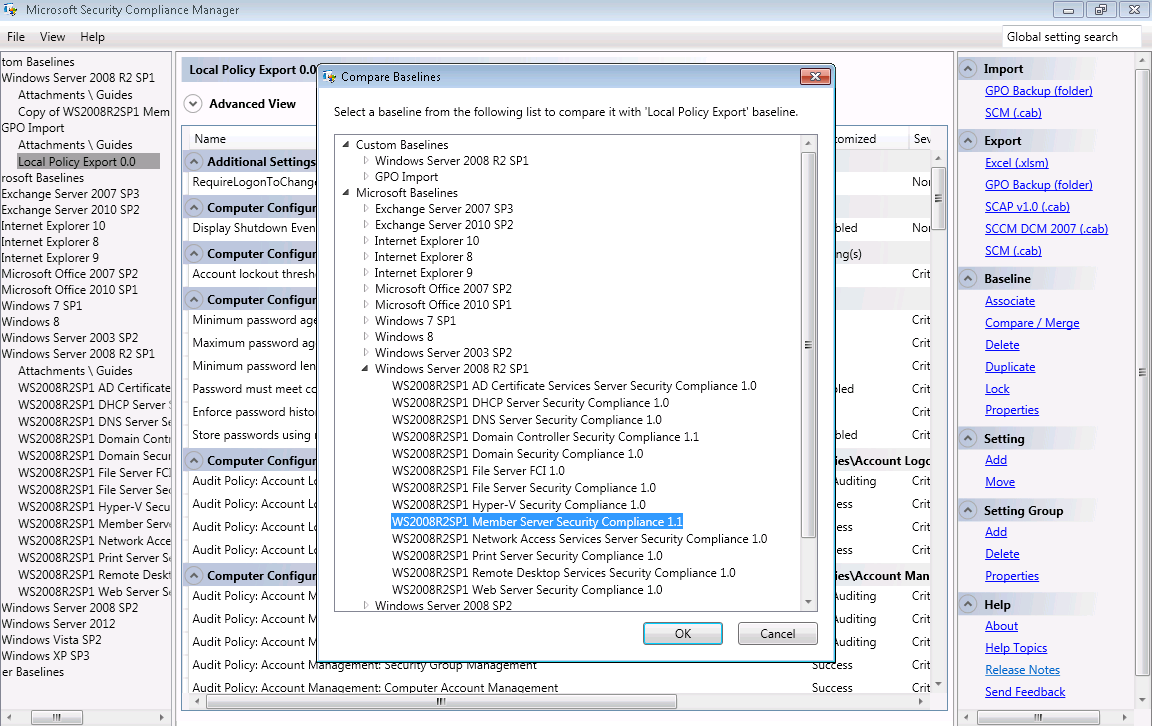The height and width of the screenshot is (726, 1152).
Task: Select Enforce password history setting row
Action: 253,411
